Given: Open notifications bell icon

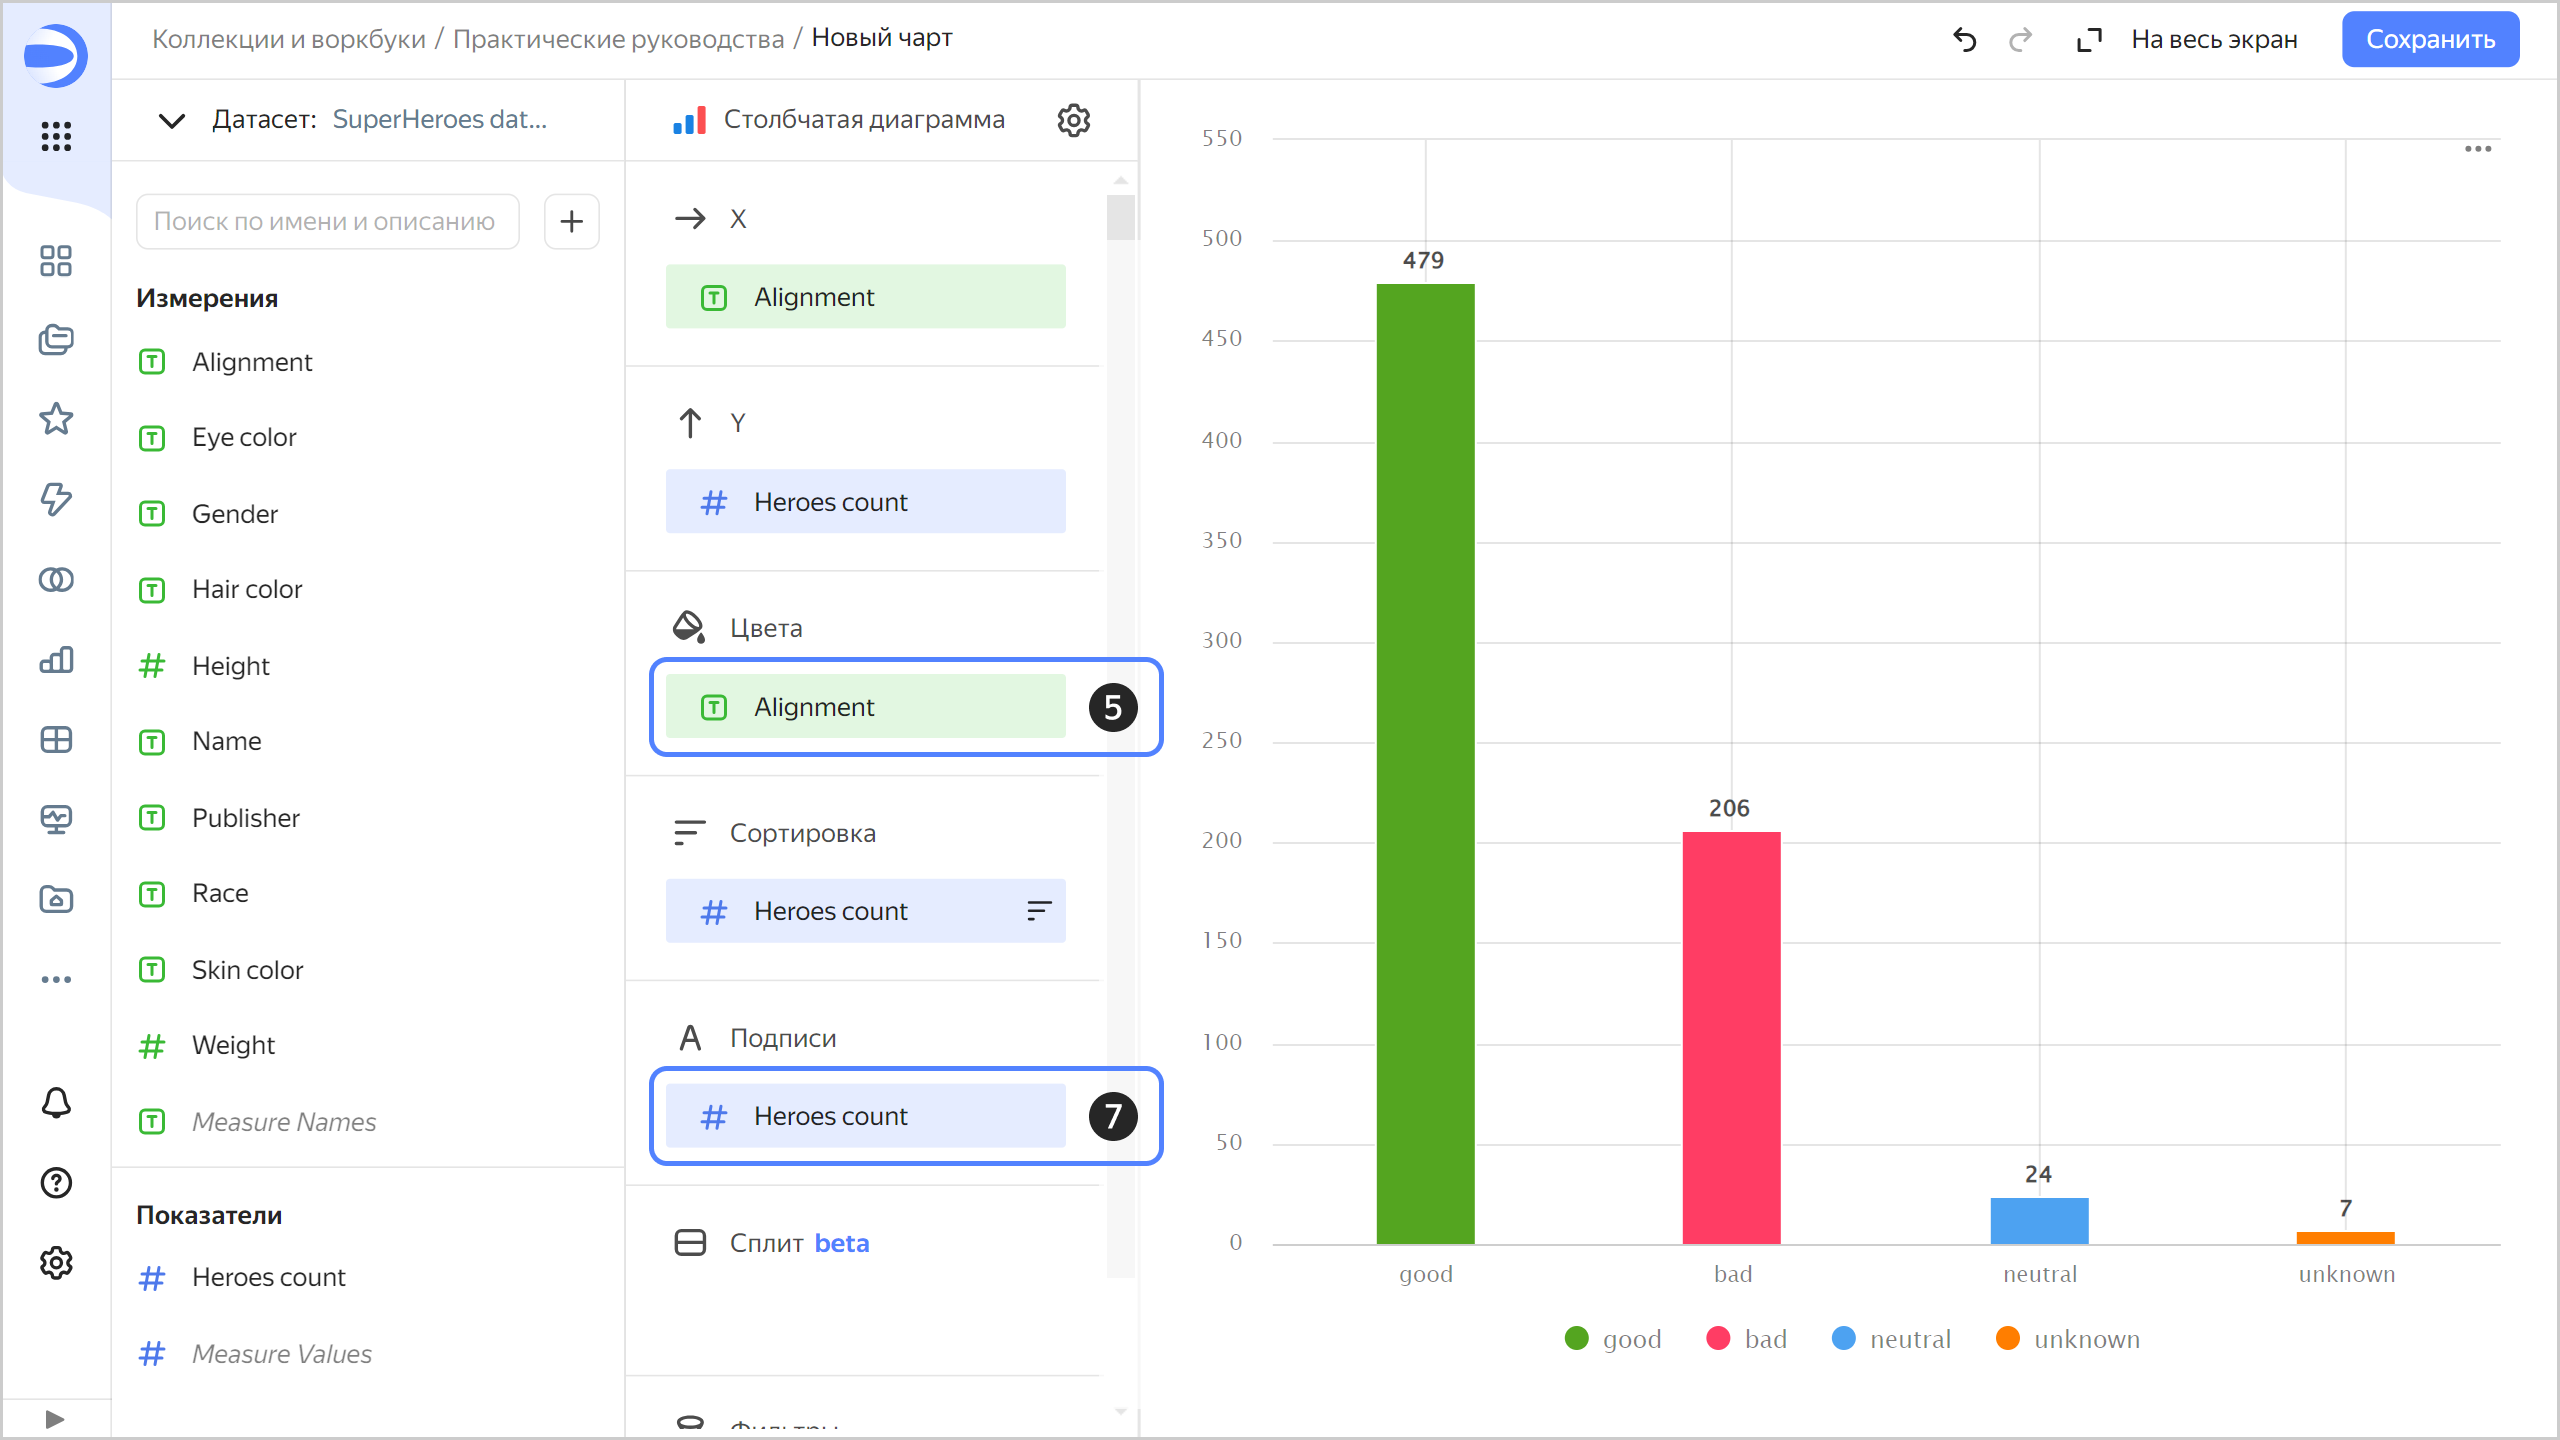Looking at the screenshot, I should click(x=56, y=1102).
